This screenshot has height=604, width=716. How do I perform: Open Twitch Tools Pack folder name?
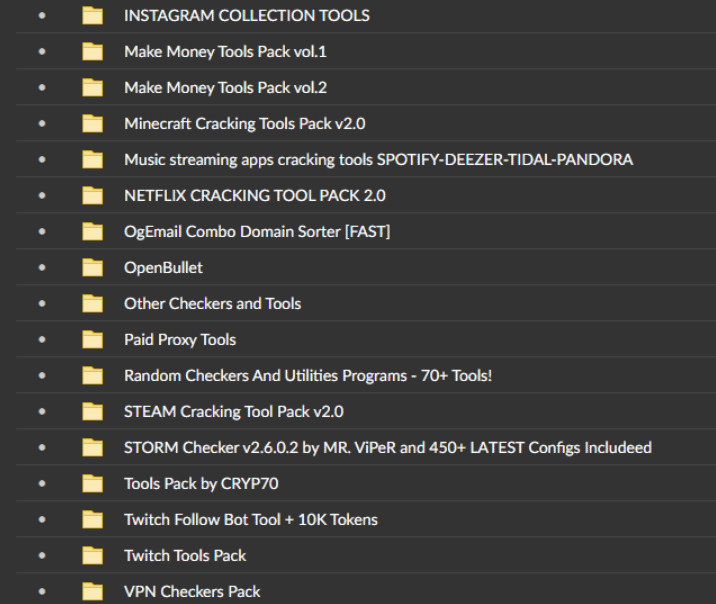[x=185, y=556]
